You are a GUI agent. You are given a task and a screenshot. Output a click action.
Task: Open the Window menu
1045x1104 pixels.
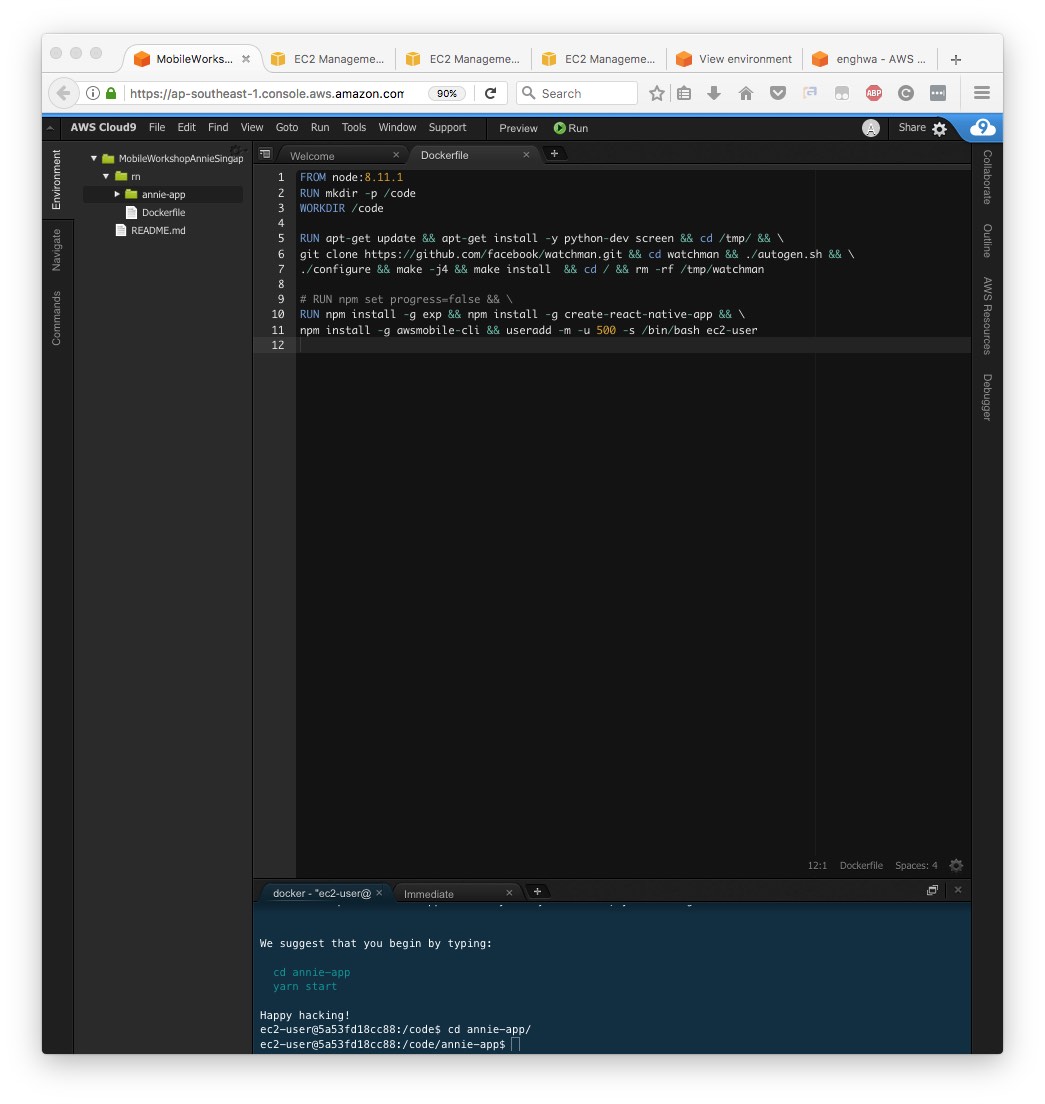[397, 127]
